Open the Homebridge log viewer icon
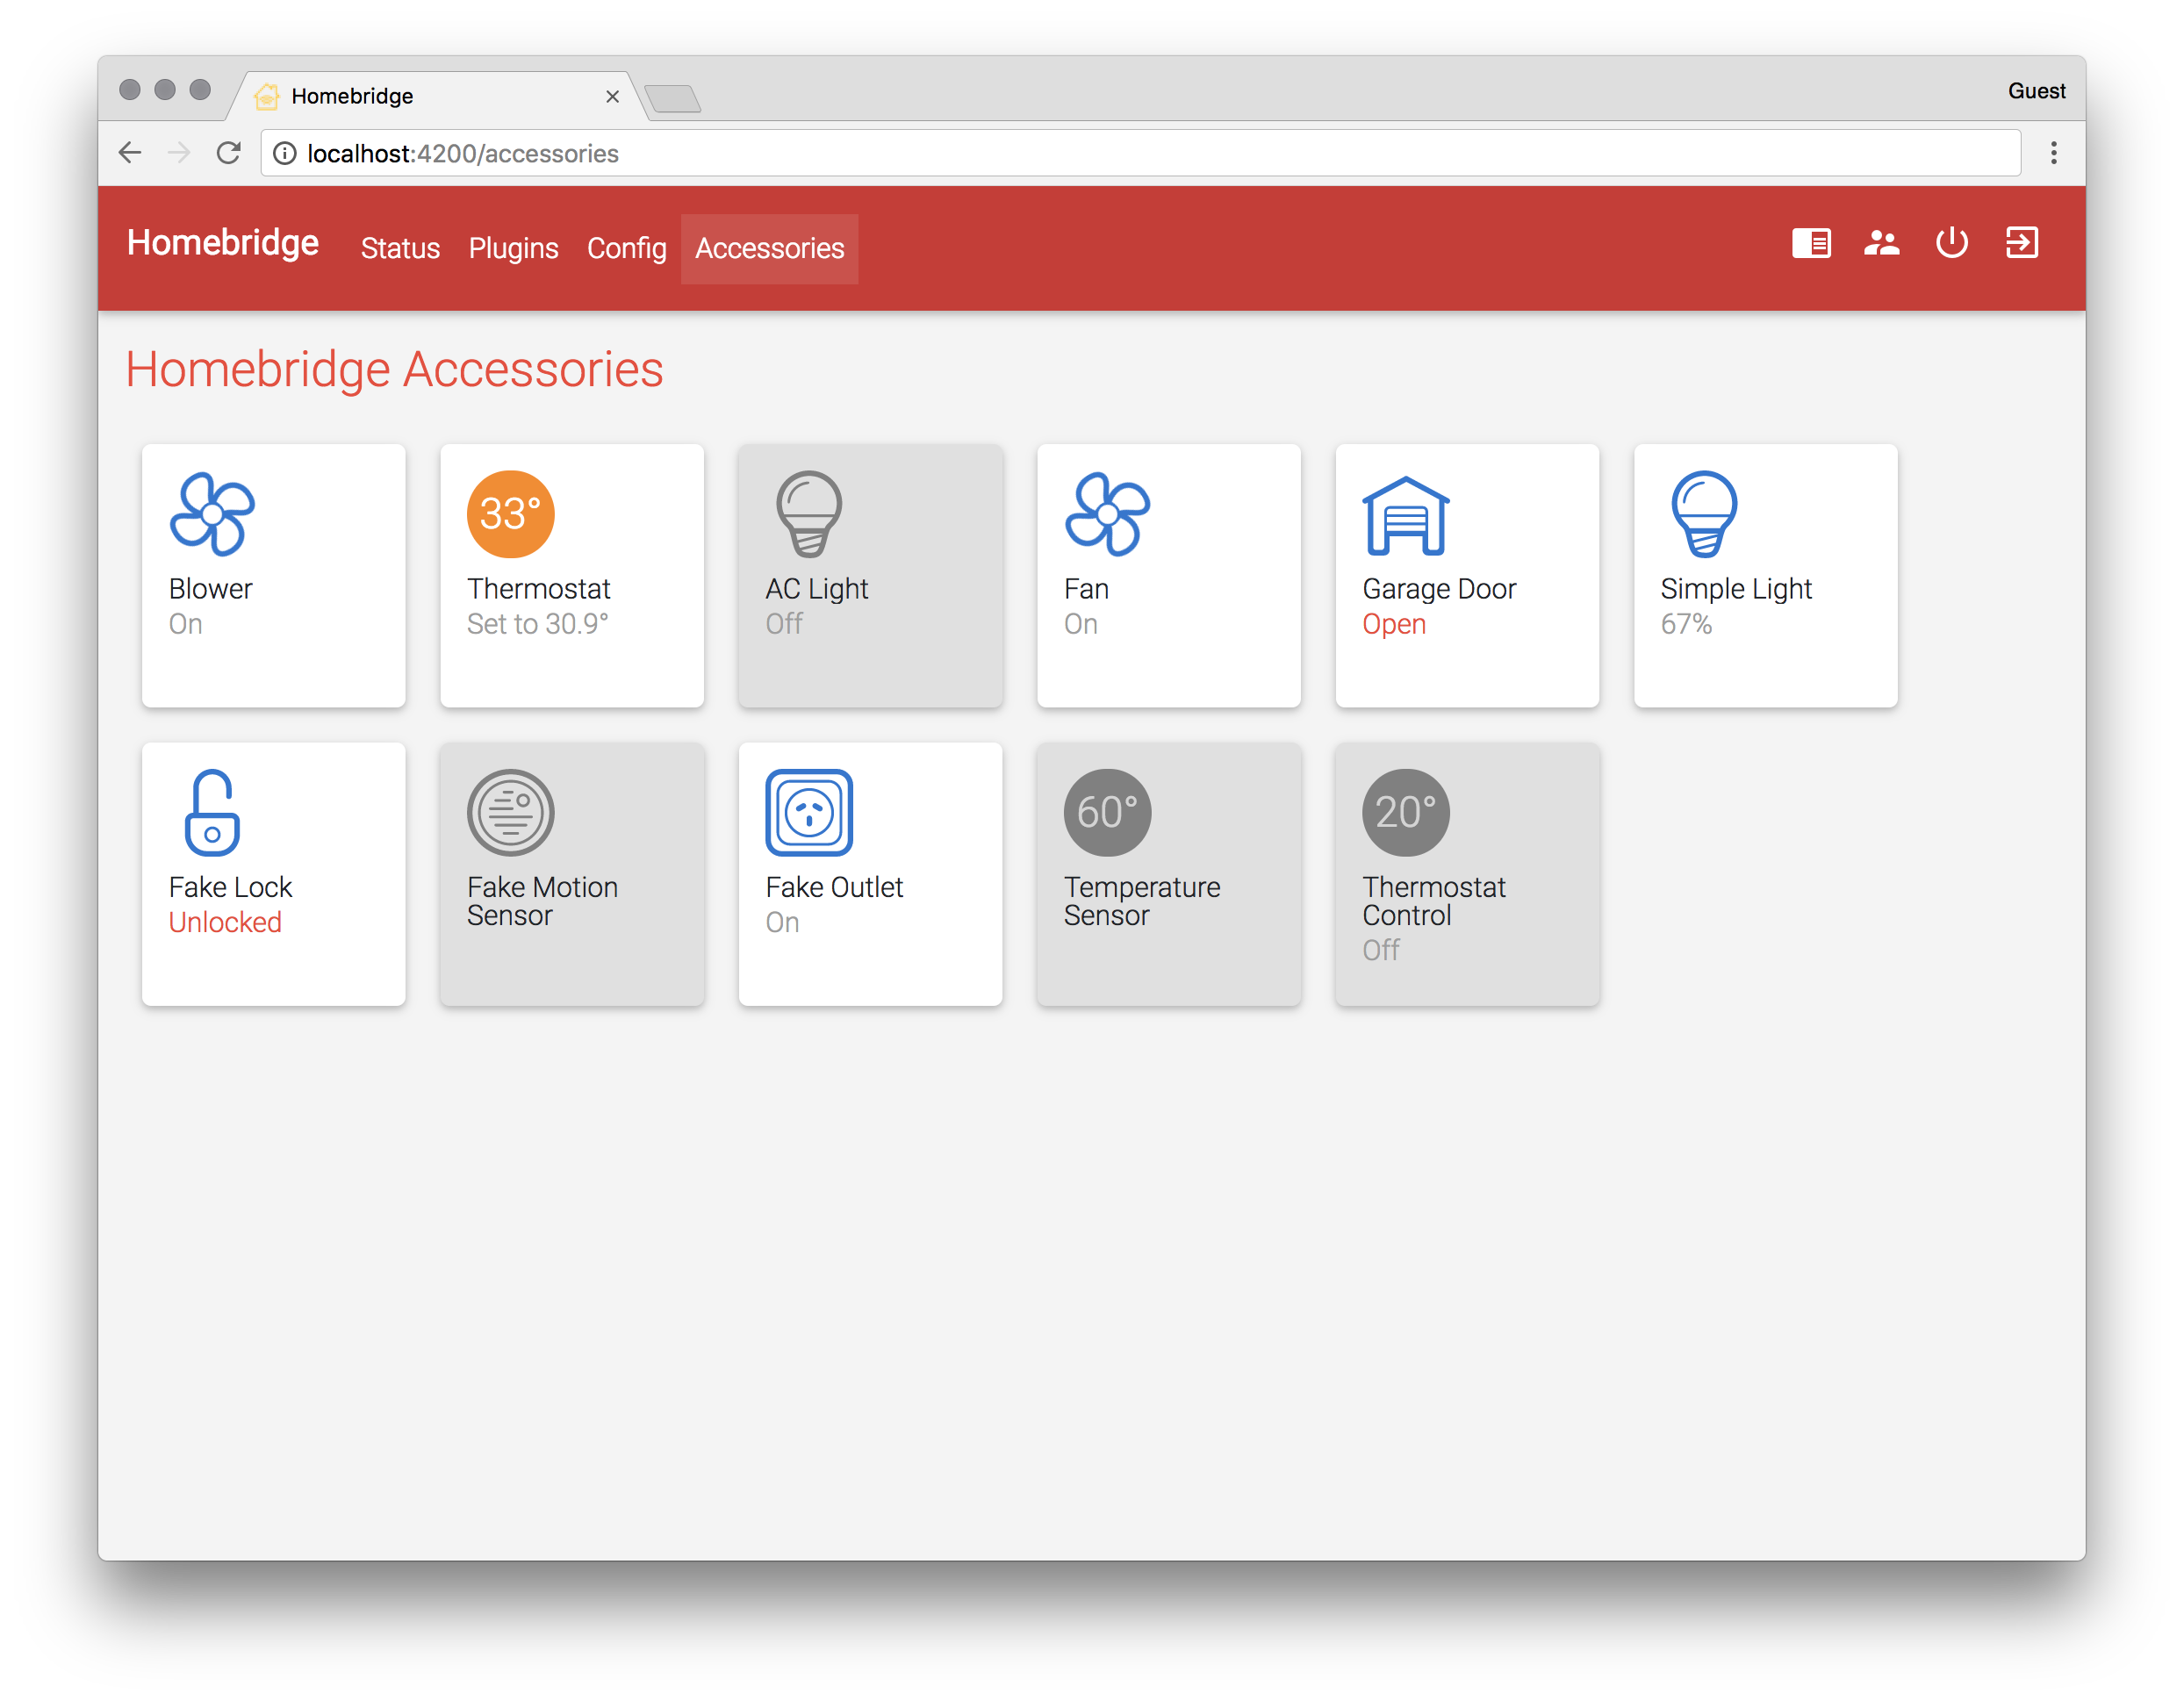The image size is (2184, 1701). click(1810, 243)
